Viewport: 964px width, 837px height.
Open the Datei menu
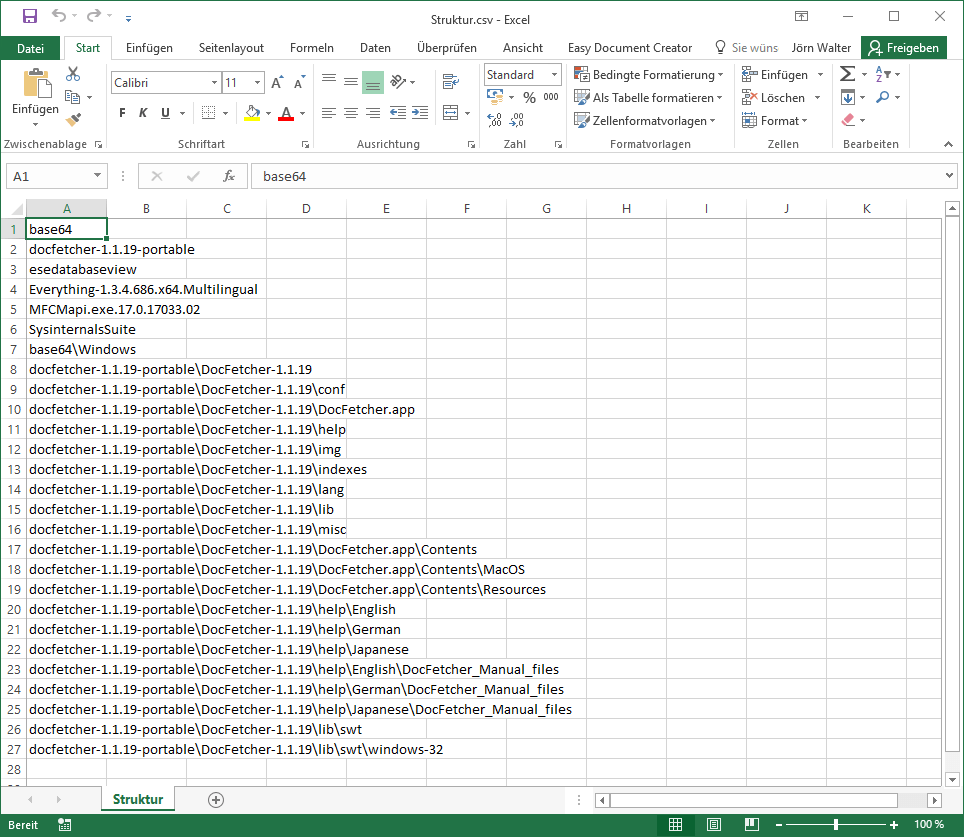pos(31,48)
